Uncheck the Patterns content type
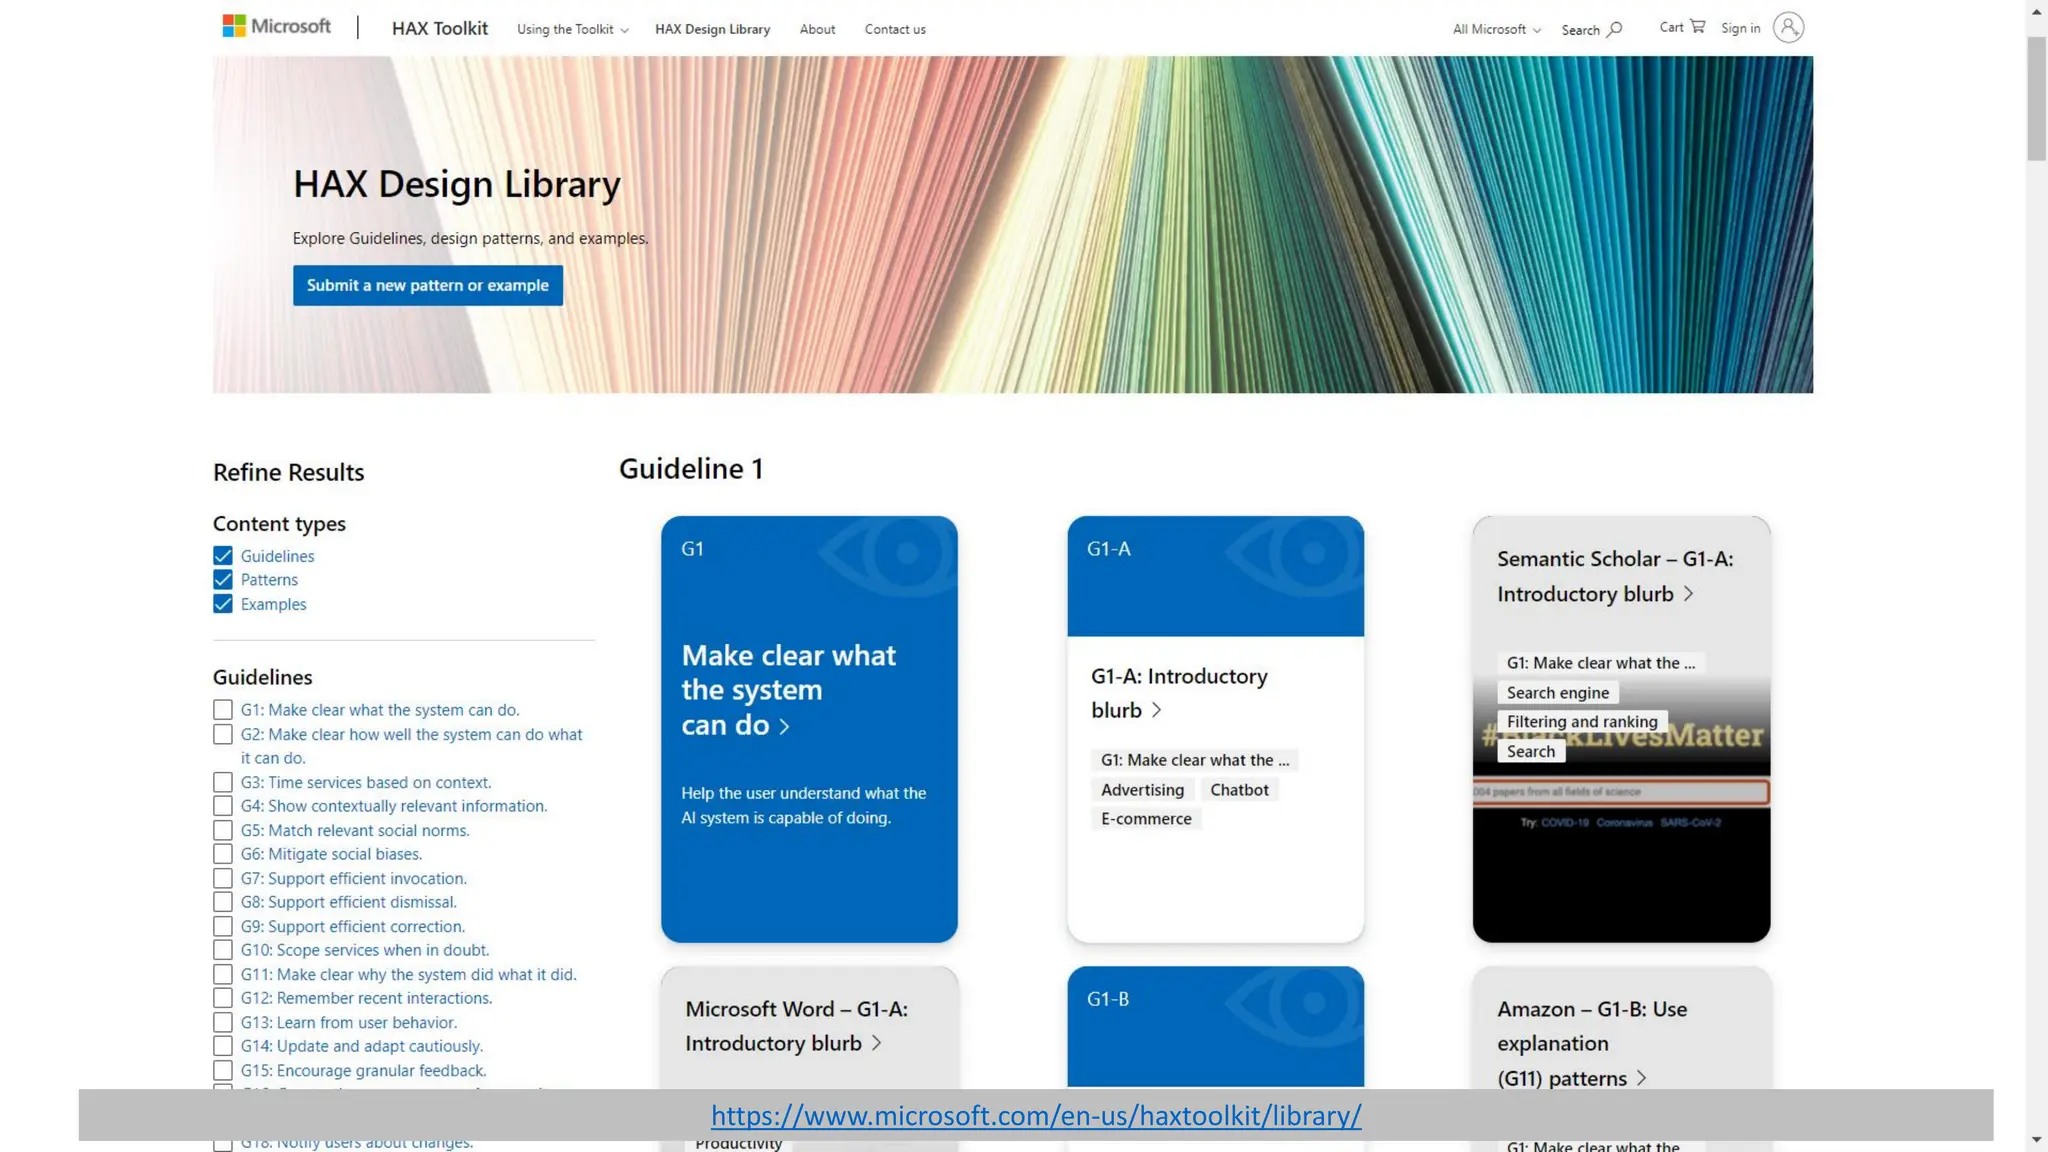Viewport: 2048px width, 1152px height. (223, 580)
